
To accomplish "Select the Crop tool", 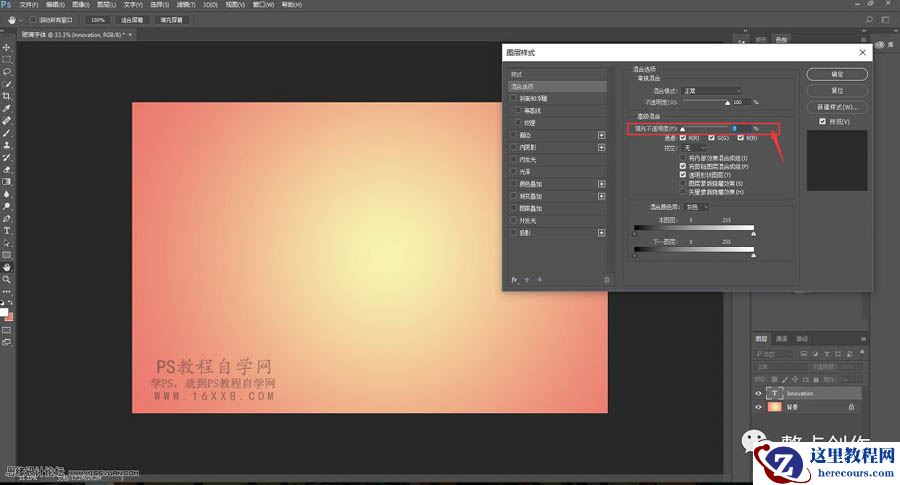I will [7, 96].
